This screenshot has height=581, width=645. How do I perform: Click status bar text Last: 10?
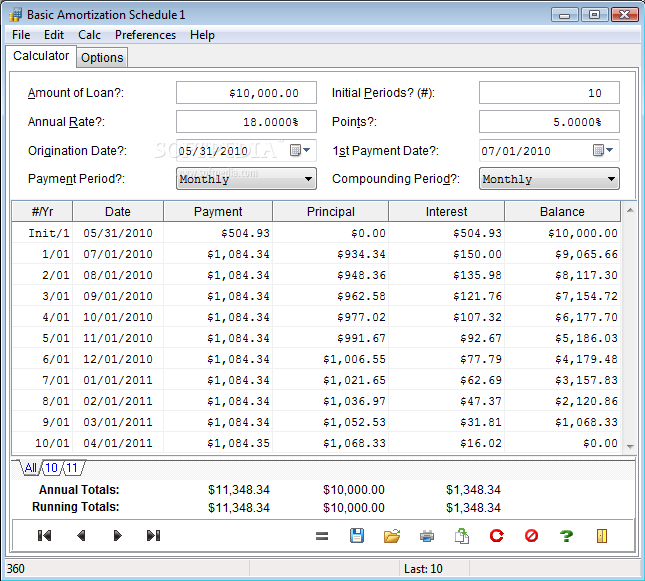coord(423,569)
